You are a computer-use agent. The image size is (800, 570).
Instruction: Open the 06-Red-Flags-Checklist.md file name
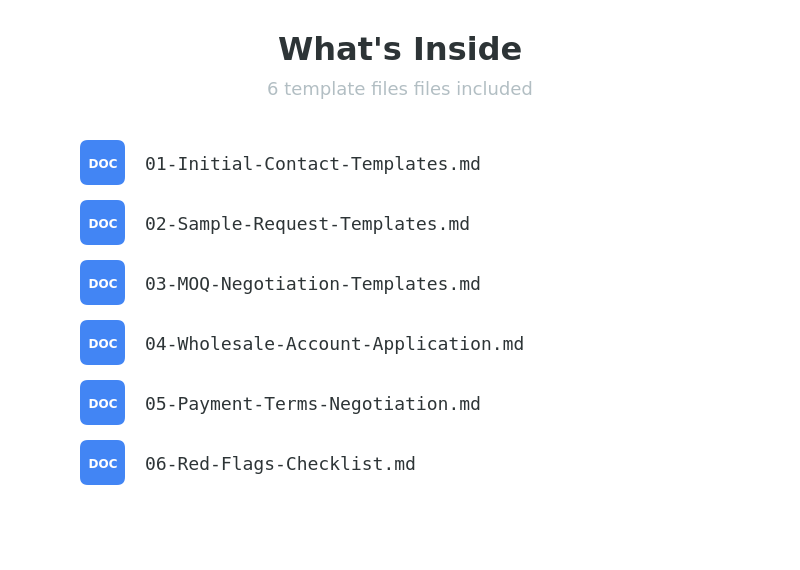click(x=280, y=464)
